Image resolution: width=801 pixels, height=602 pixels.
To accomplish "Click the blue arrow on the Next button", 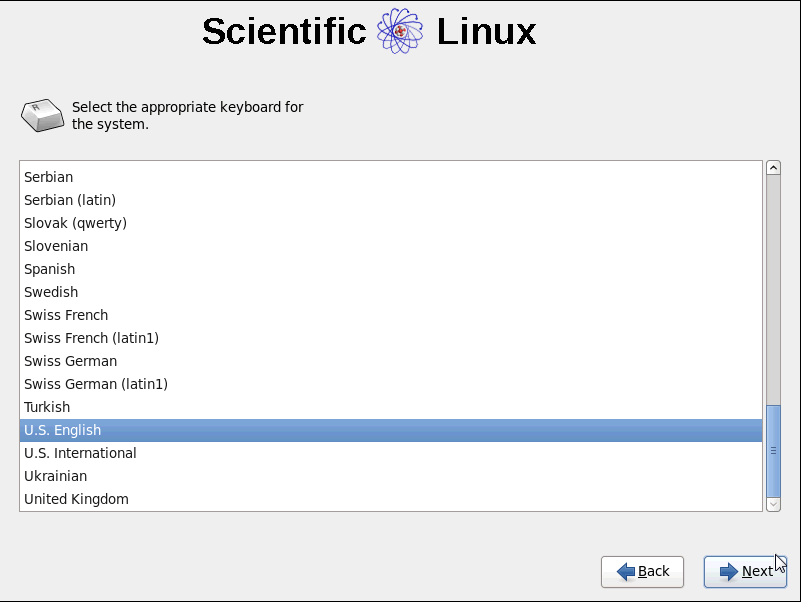I will click(728, 571).
